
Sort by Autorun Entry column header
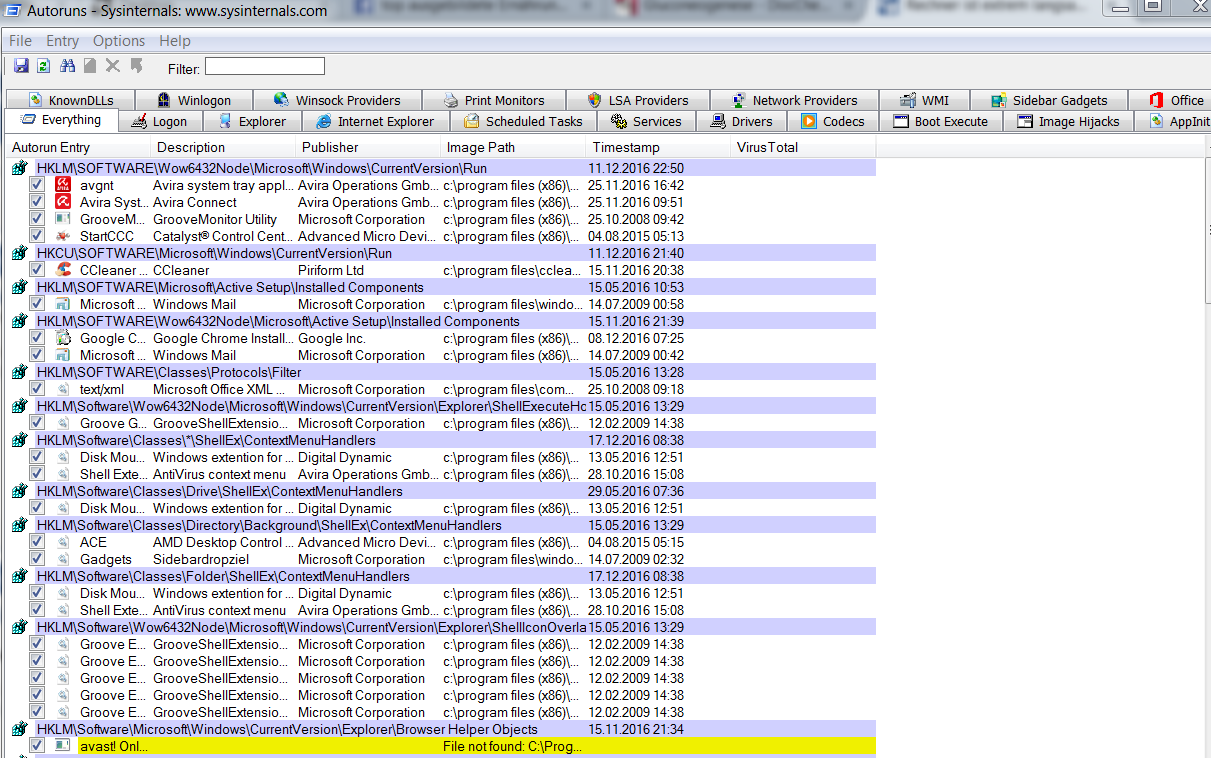(78, 147)
